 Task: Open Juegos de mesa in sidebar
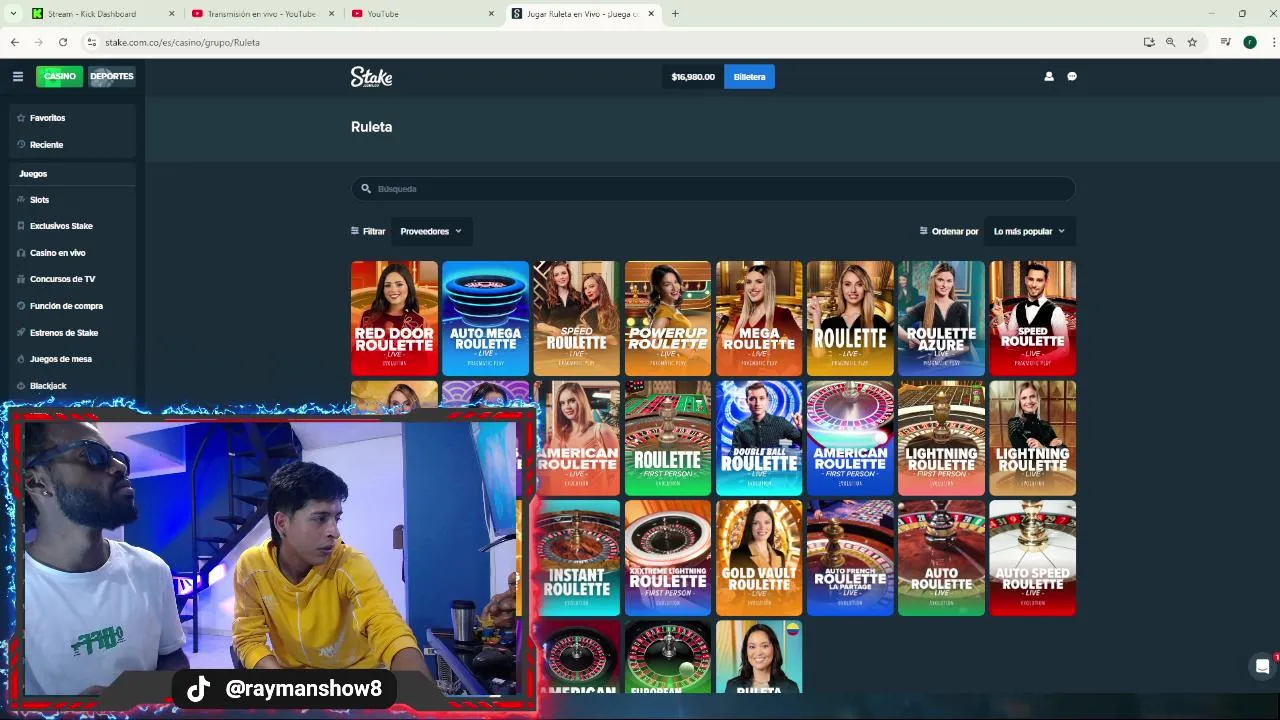[x=61, y=359]
